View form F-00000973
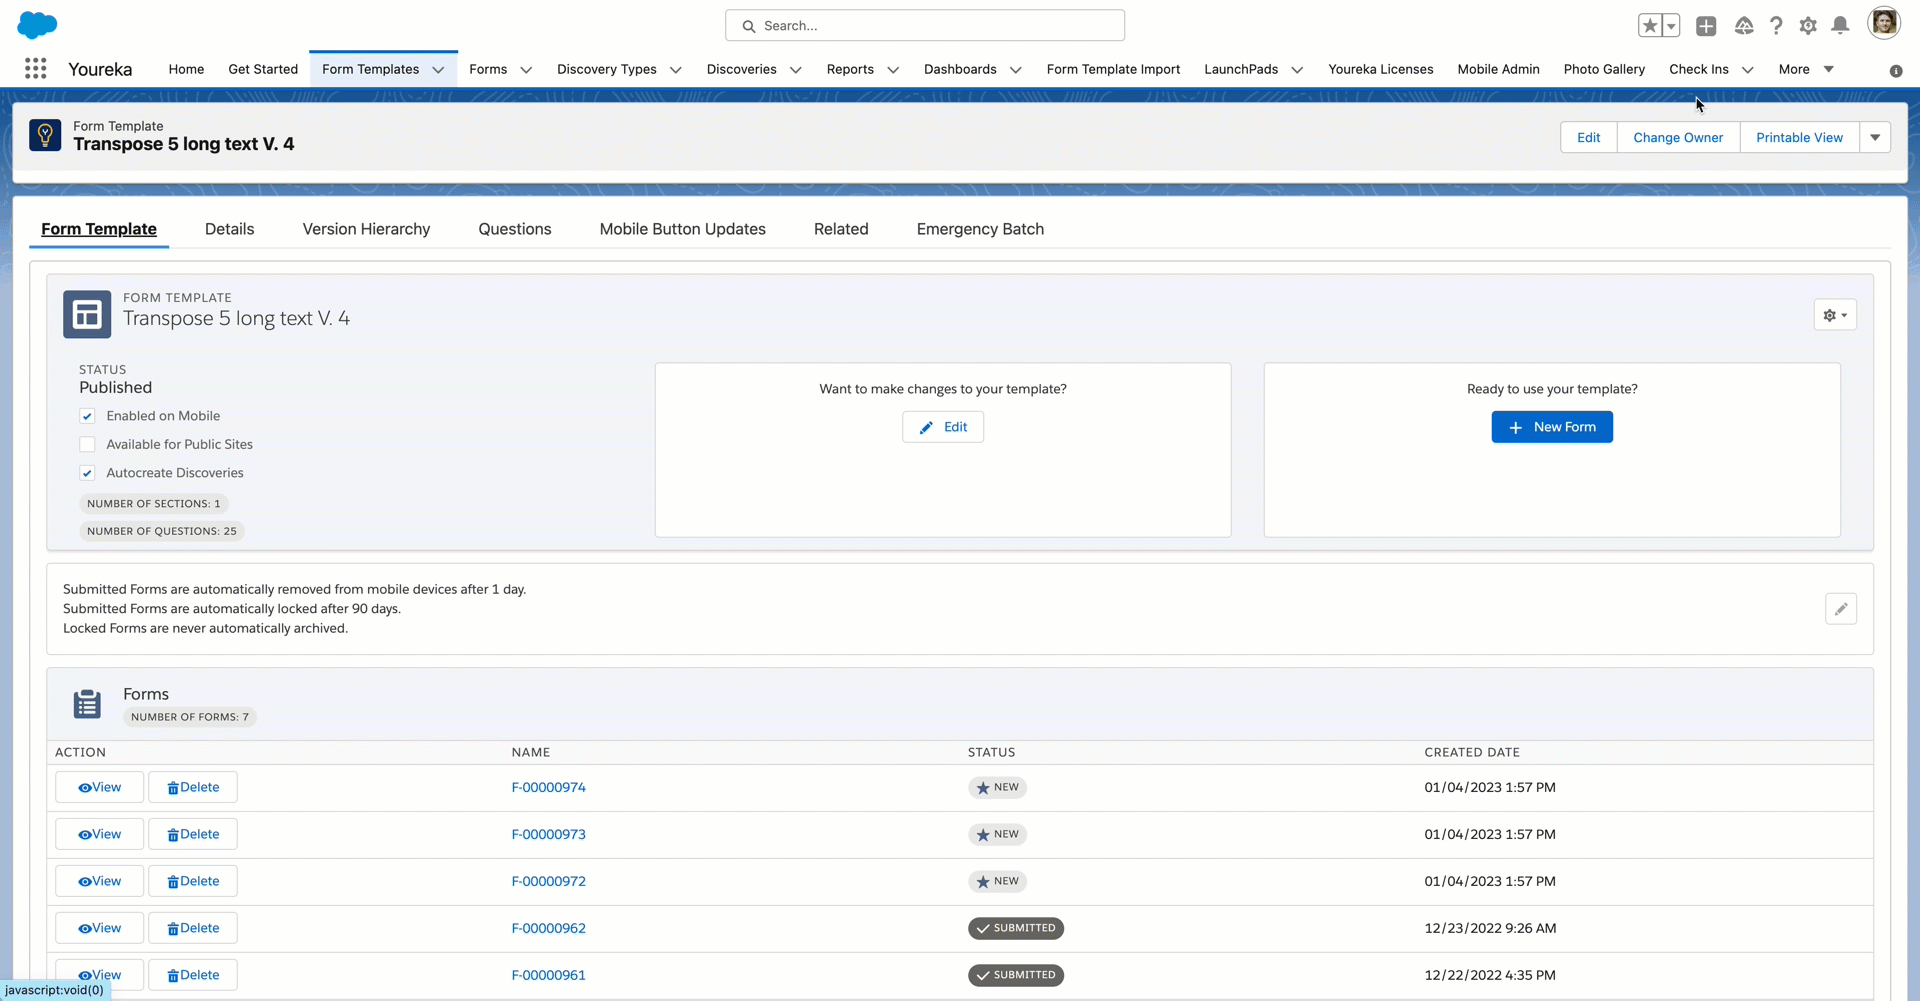 click(x=99, y=834)
